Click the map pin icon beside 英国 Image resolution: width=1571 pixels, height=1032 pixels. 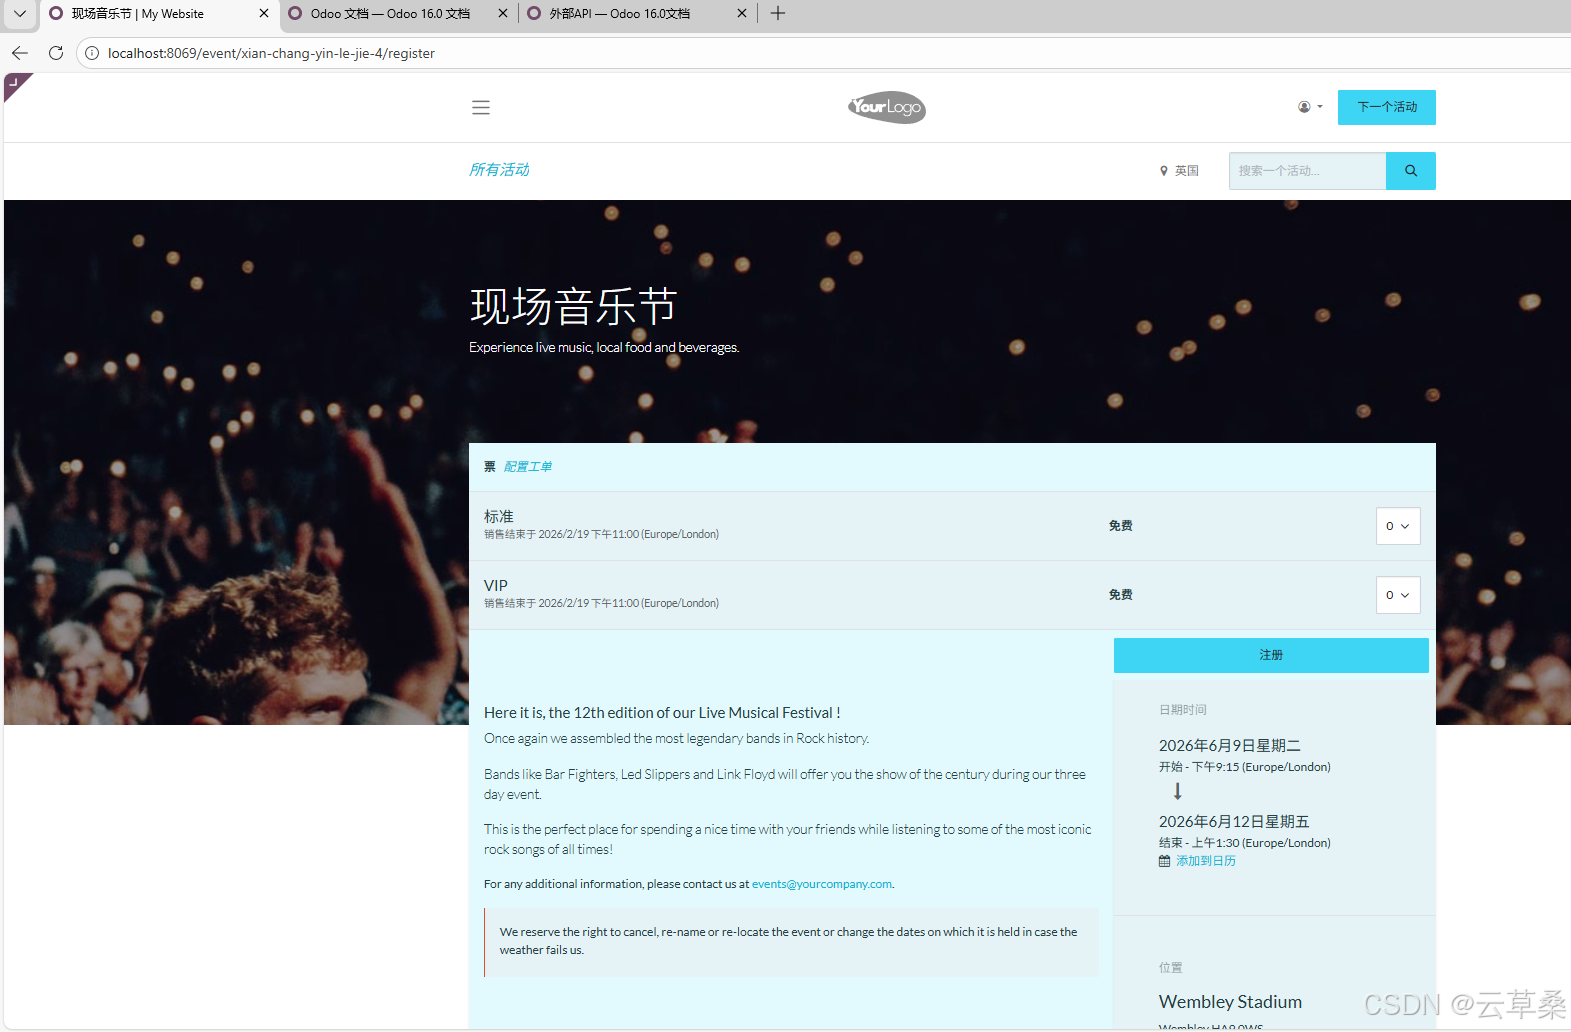point(1164,171)
